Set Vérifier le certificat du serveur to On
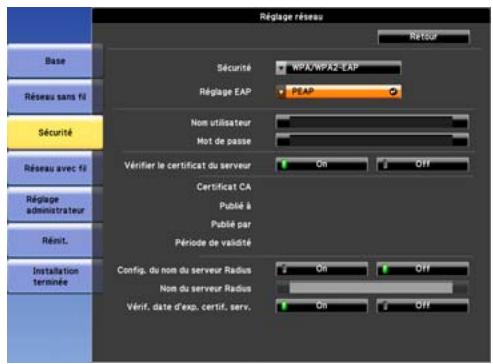493x364 pixels. click(x=322, y=164)
